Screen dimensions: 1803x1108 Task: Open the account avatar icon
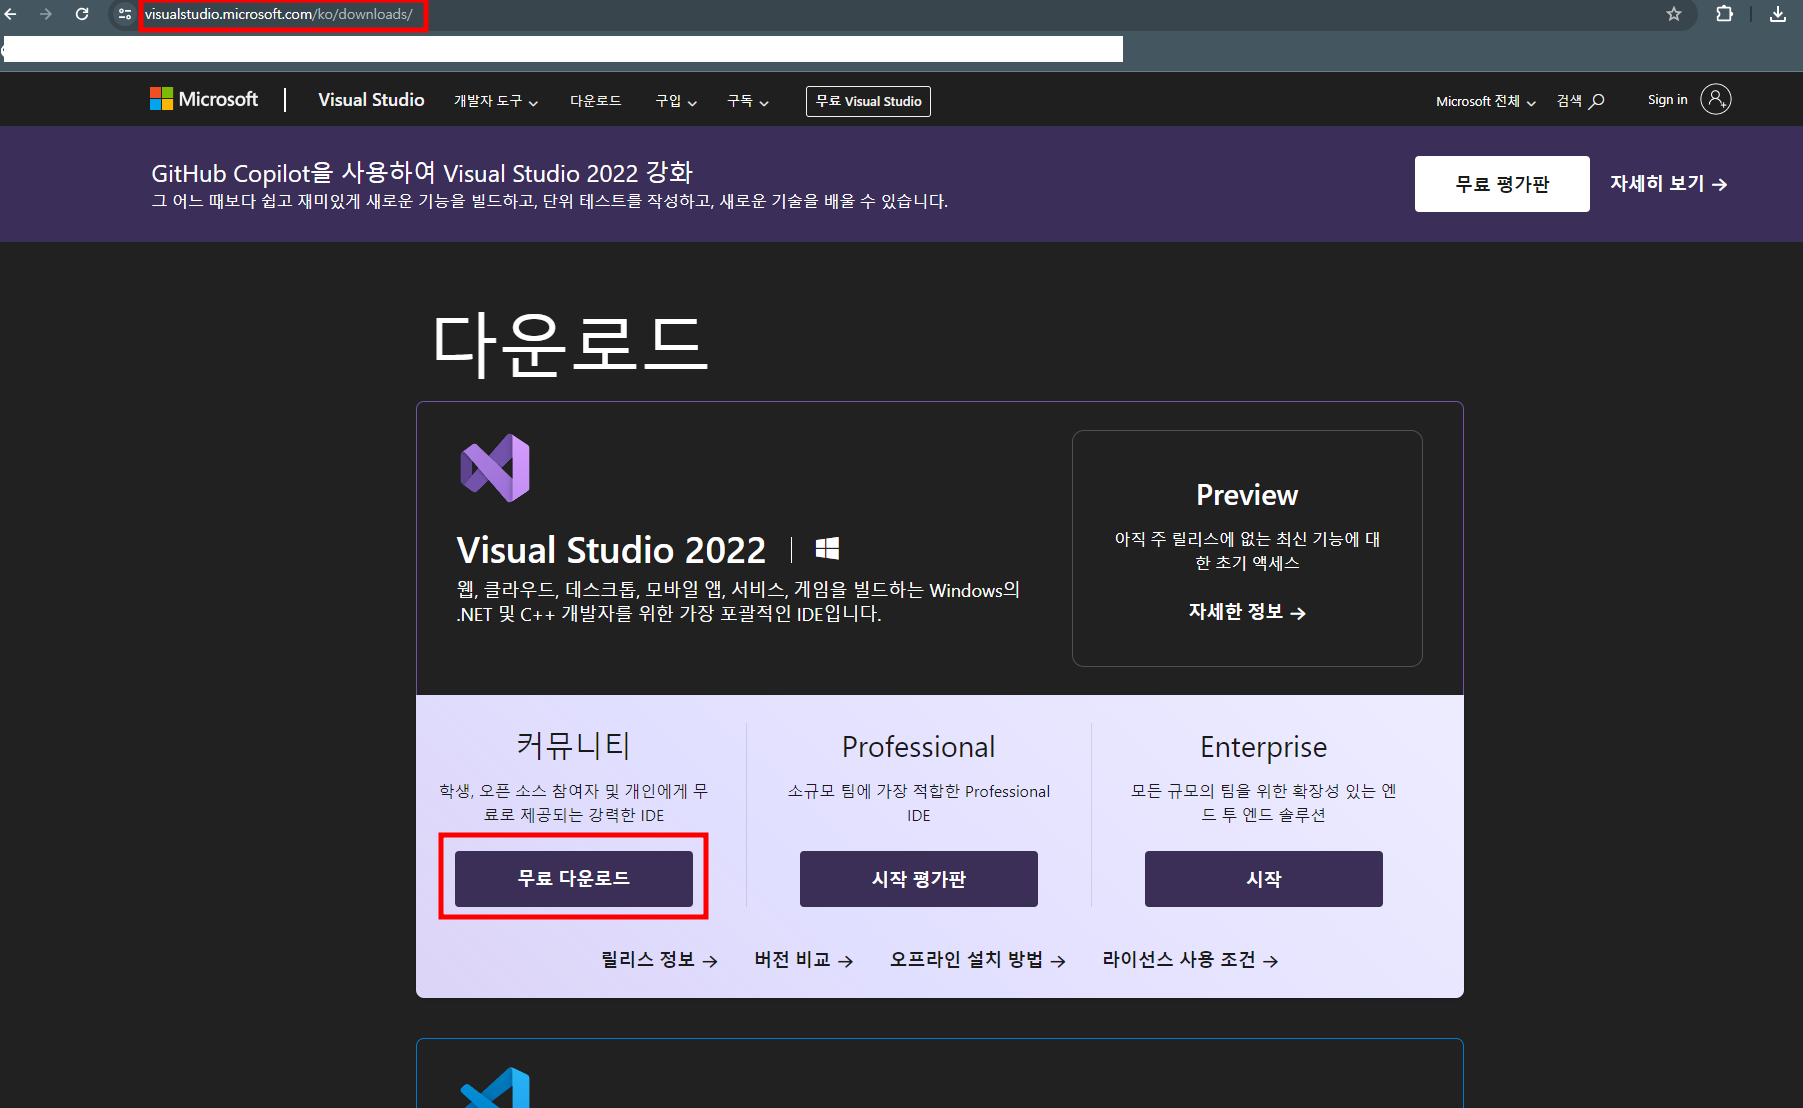(x=1716, y=99)
